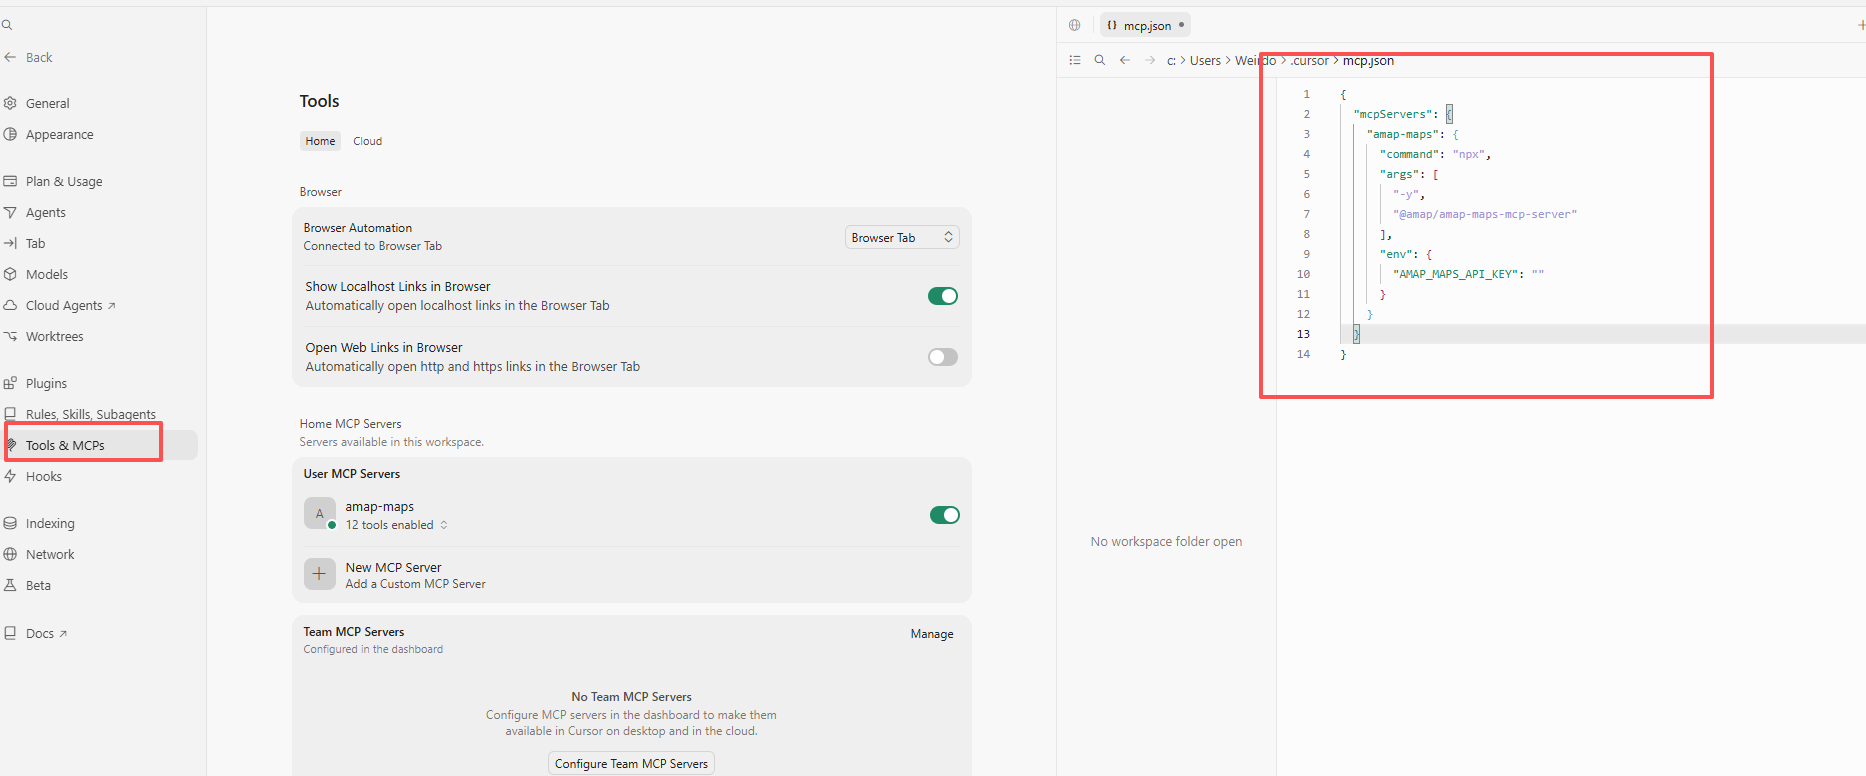Screen dimensions: 1866x776
Task: Disable Show Localhost Links in Browser
Action: 943,296
